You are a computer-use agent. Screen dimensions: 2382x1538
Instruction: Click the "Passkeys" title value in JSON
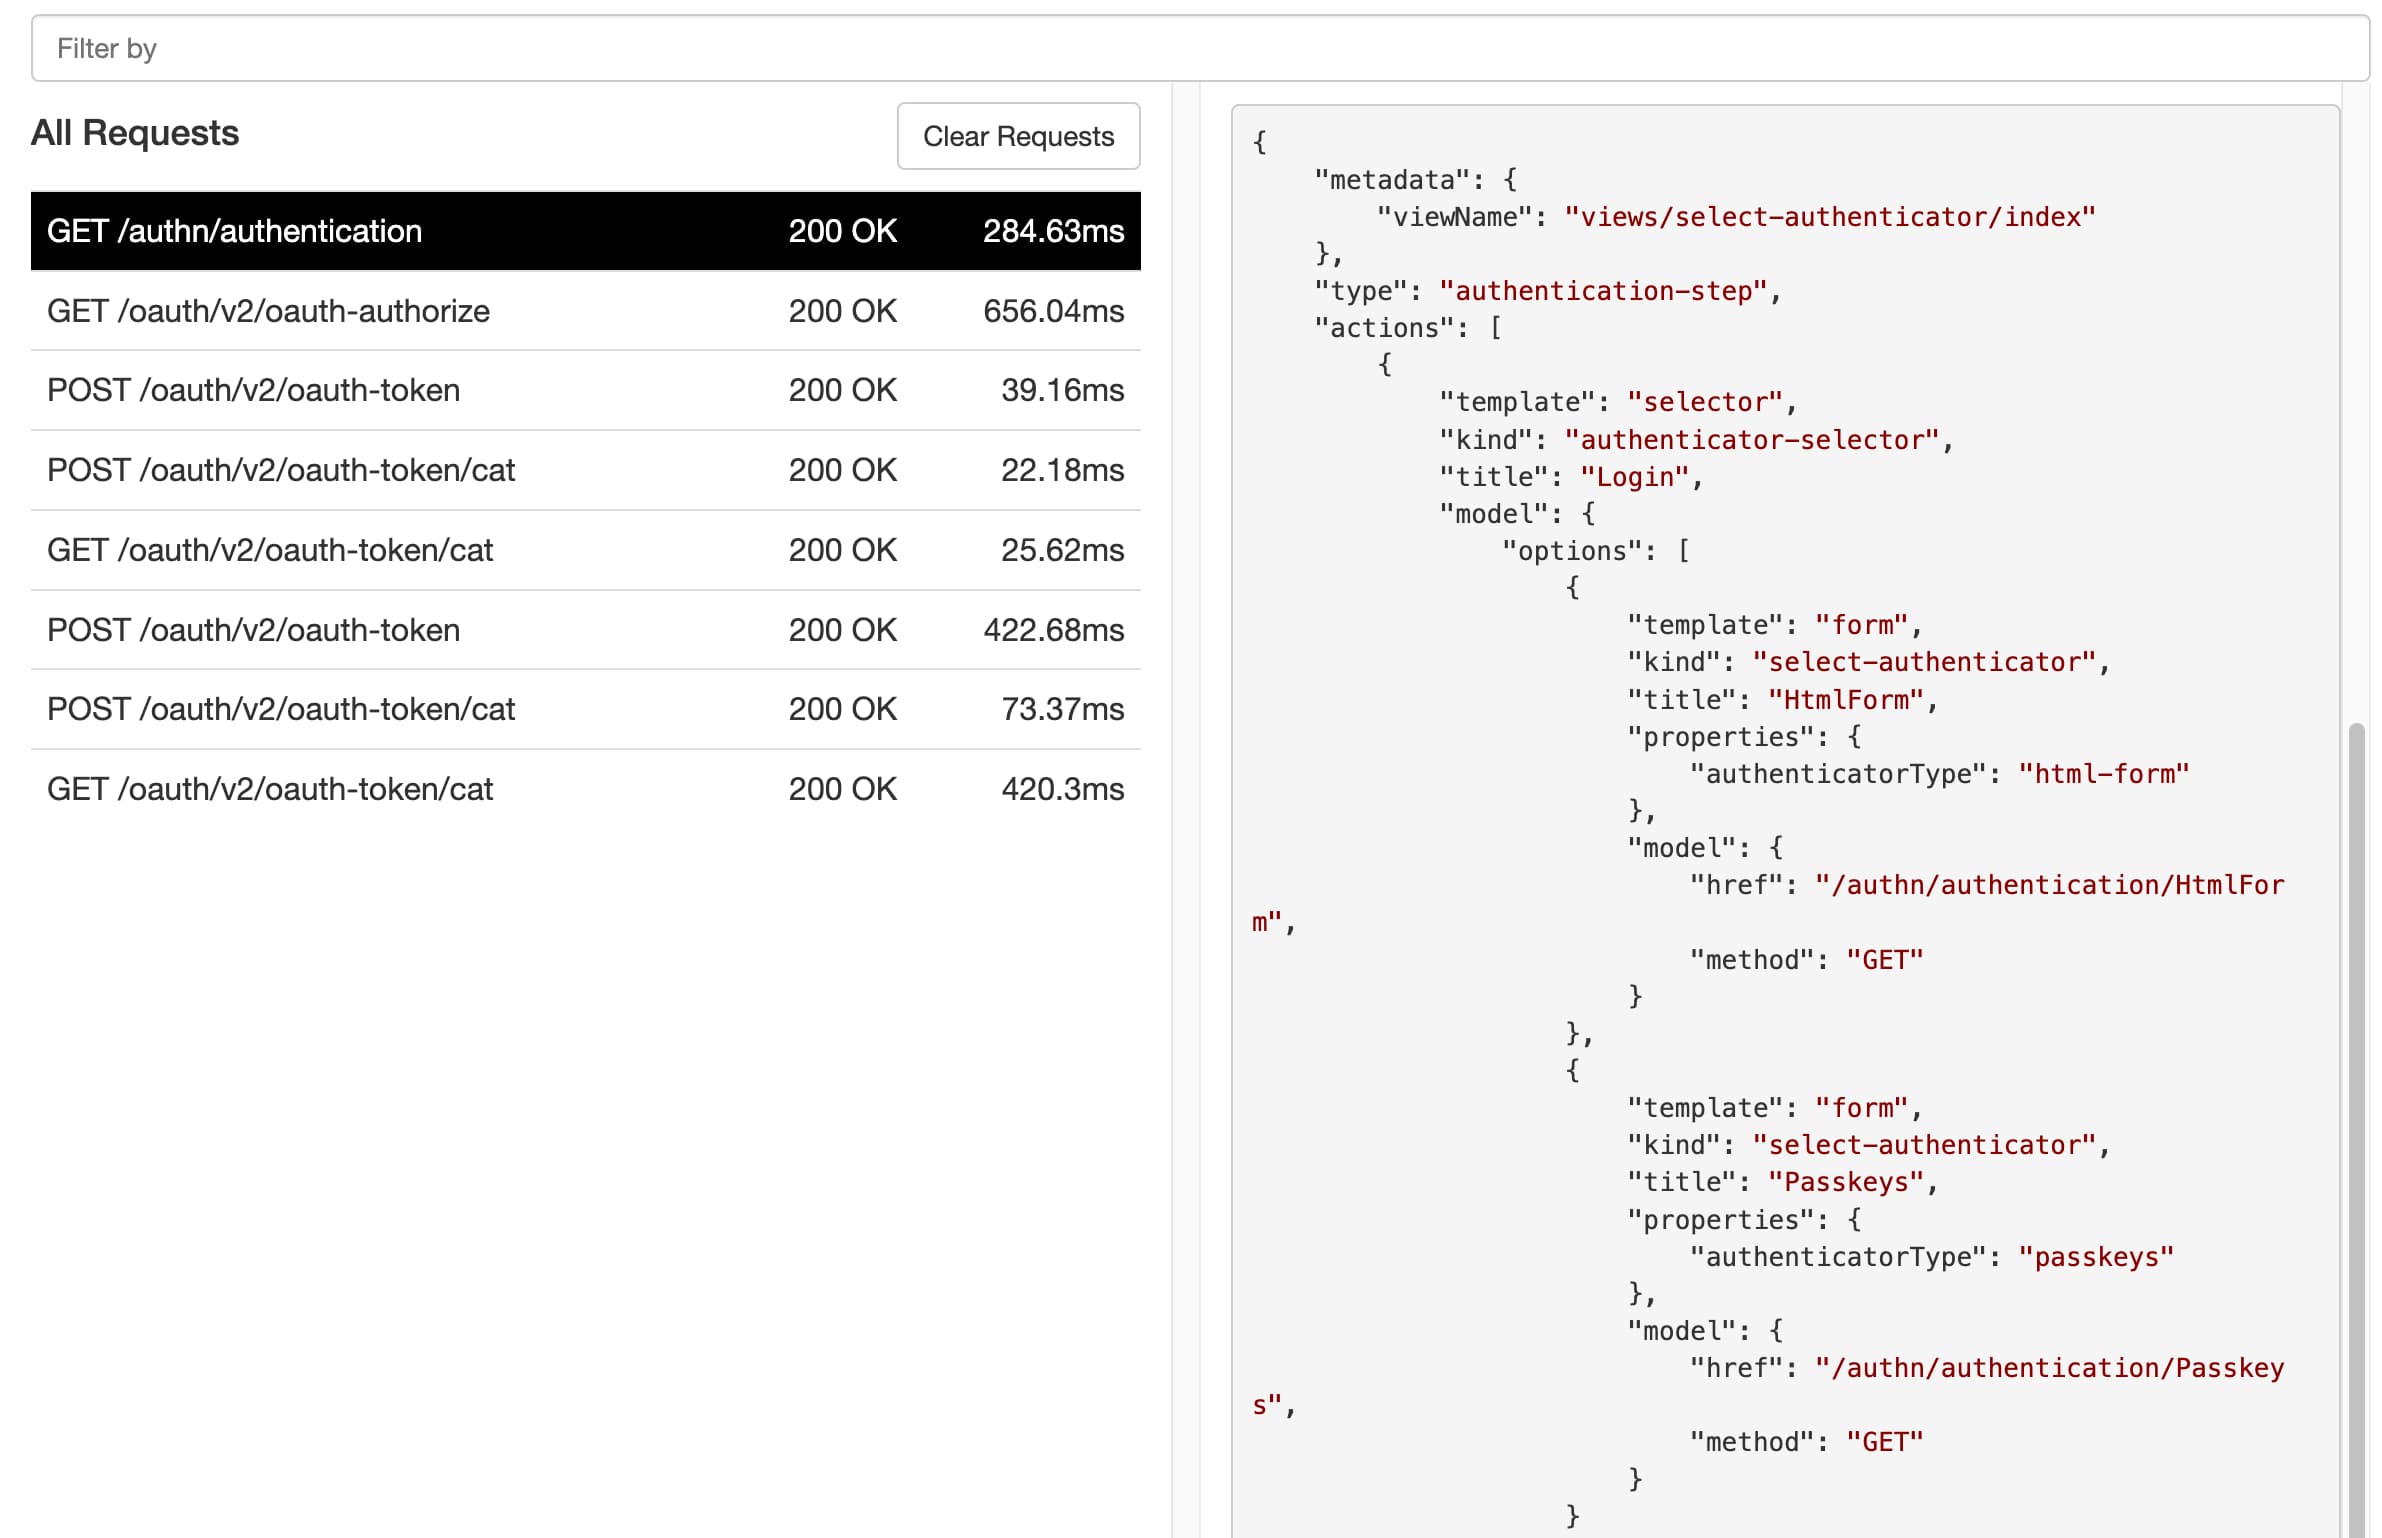(1845, 1182)
